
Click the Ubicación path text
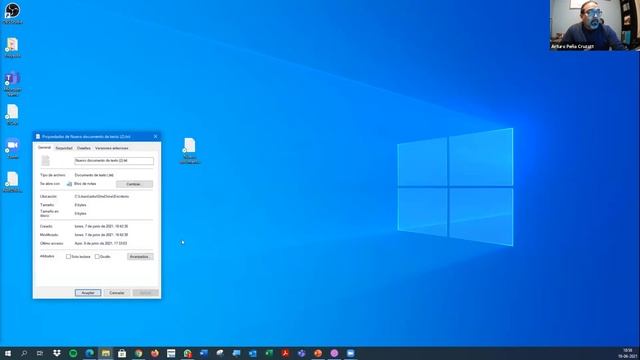tap(102, 196)
